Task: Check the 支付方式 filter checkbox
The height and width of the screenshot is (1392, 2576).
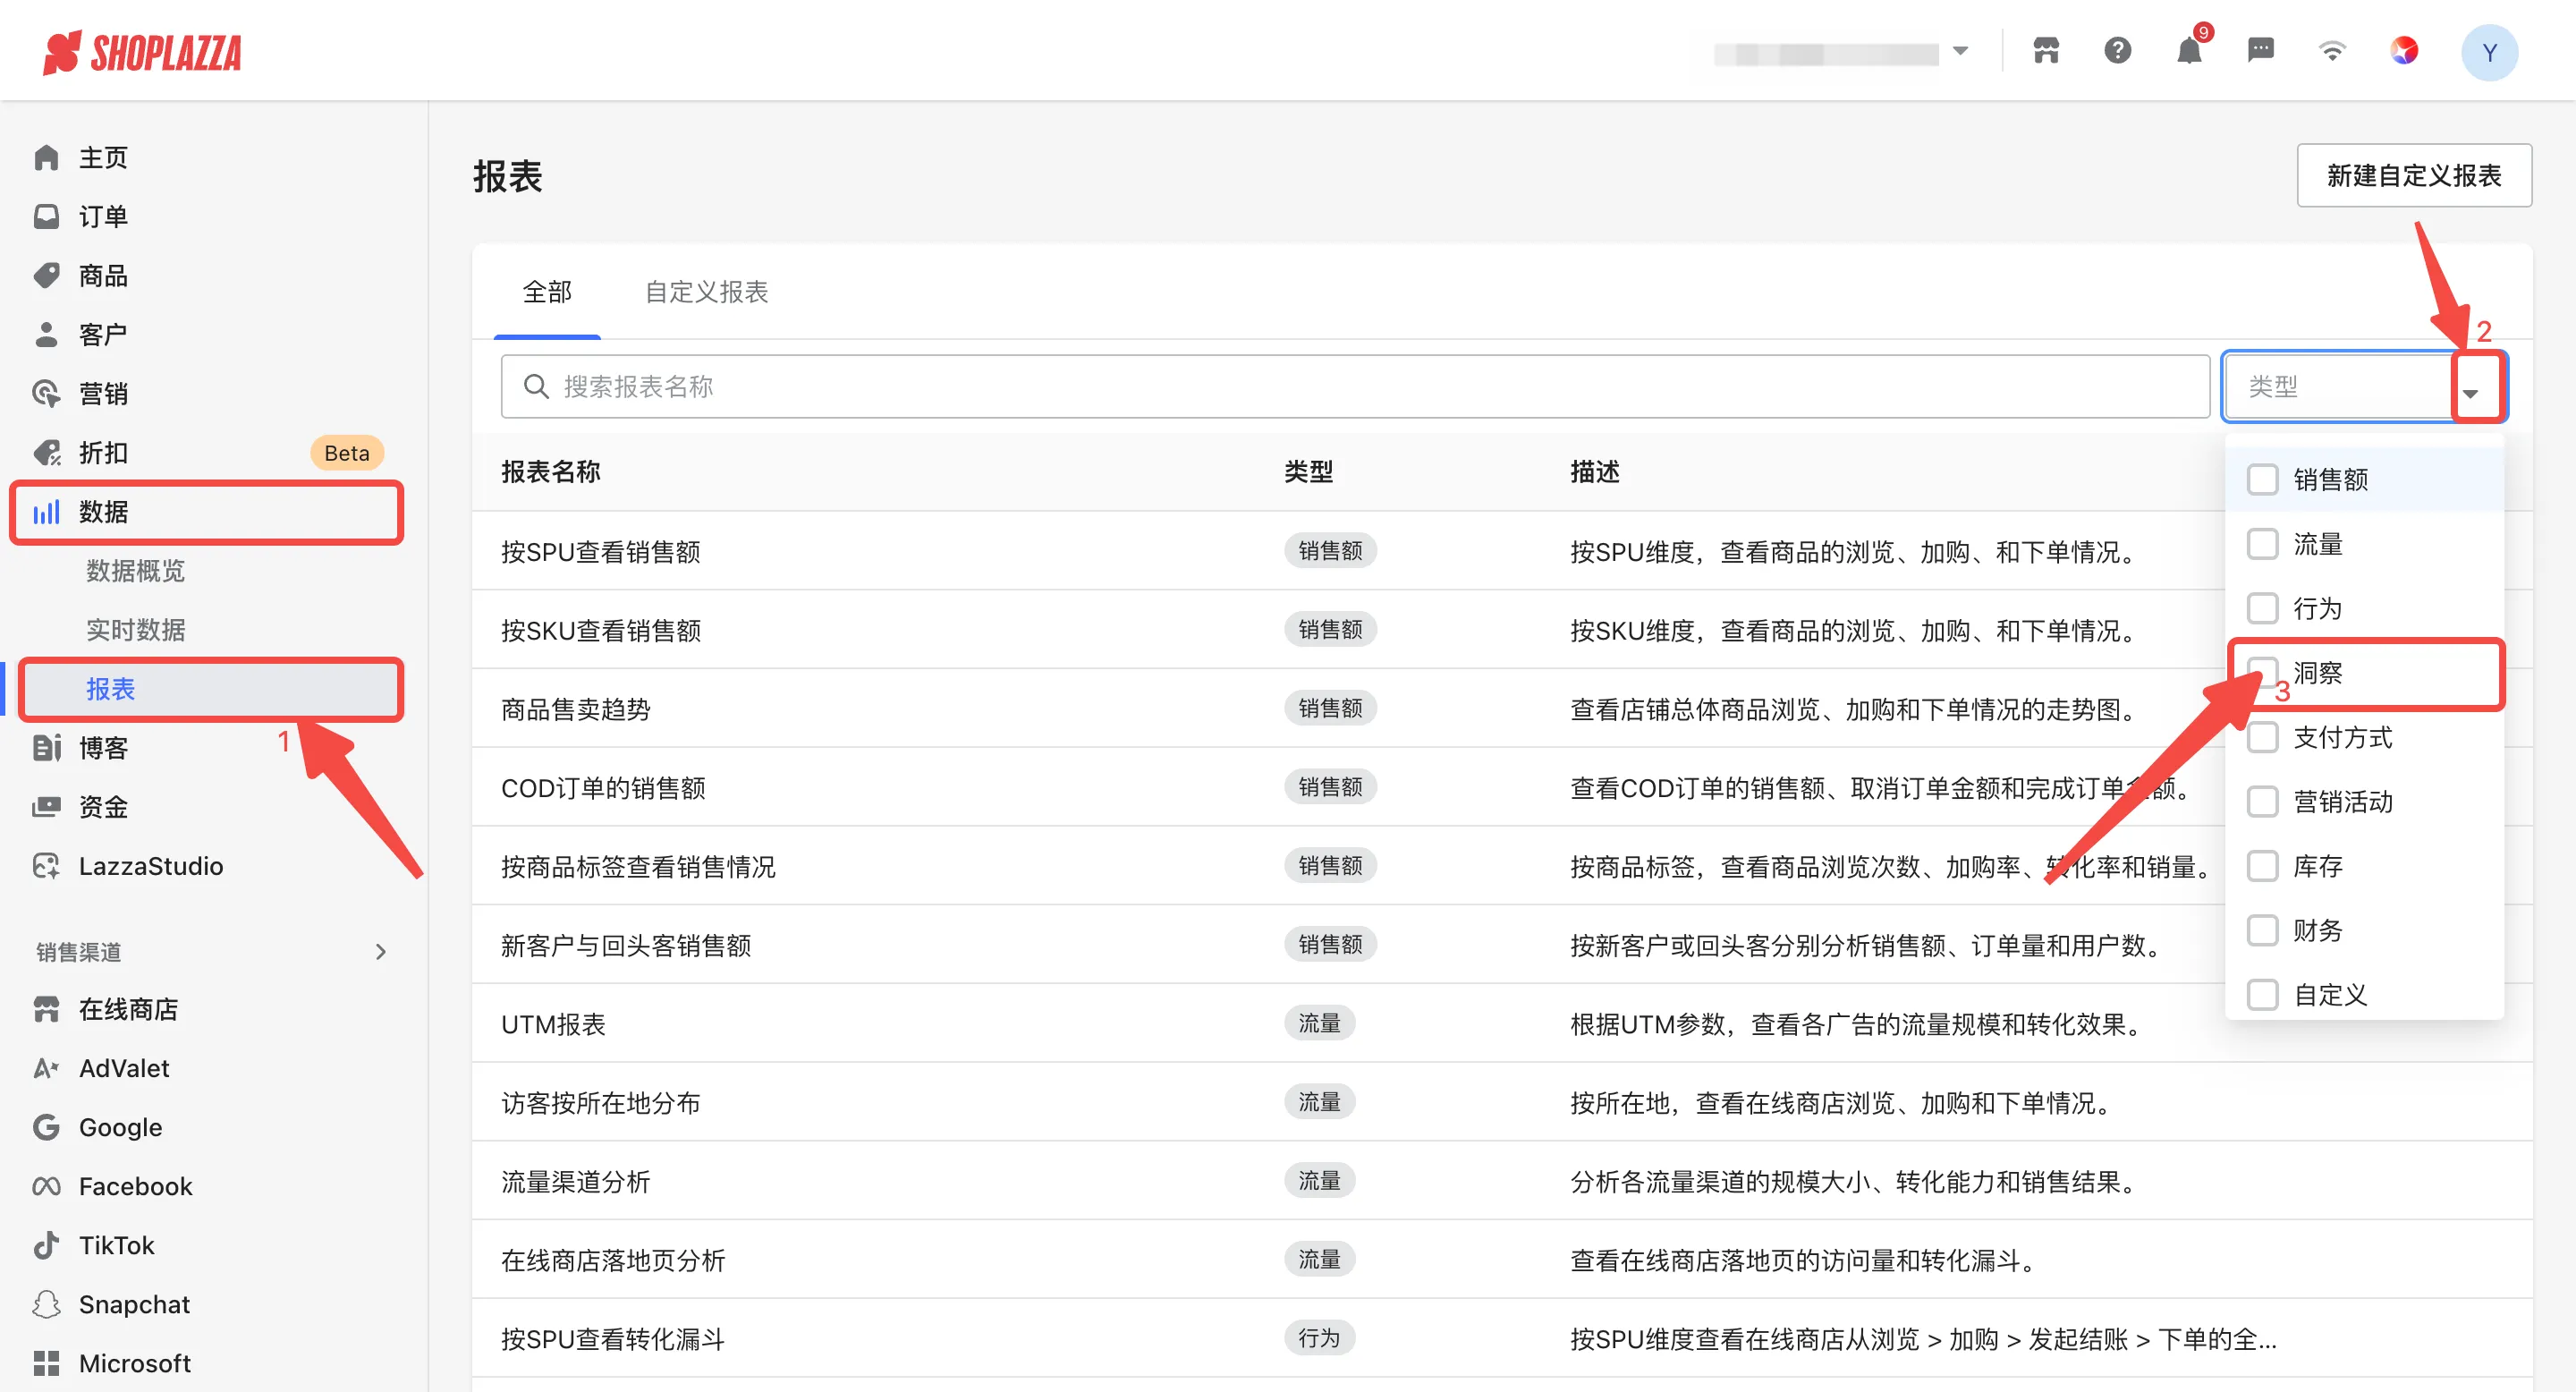Action: (x=2262, y=738)
